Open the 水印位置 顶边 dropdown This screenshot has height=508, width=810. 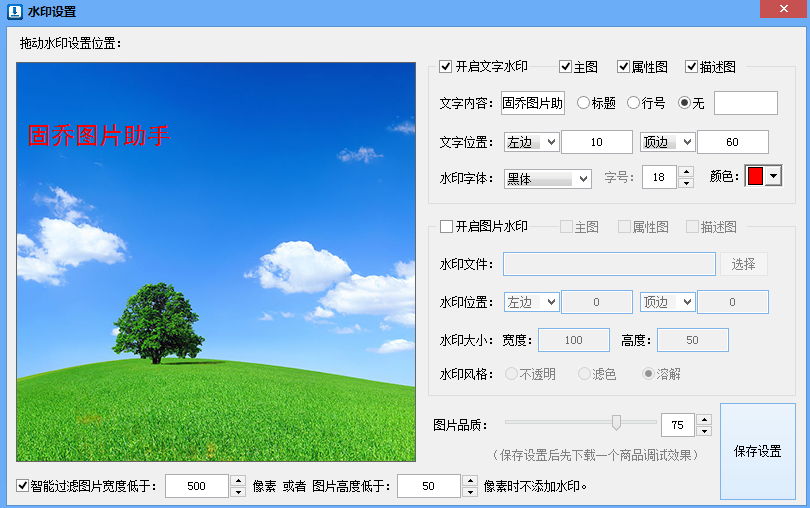667,302
